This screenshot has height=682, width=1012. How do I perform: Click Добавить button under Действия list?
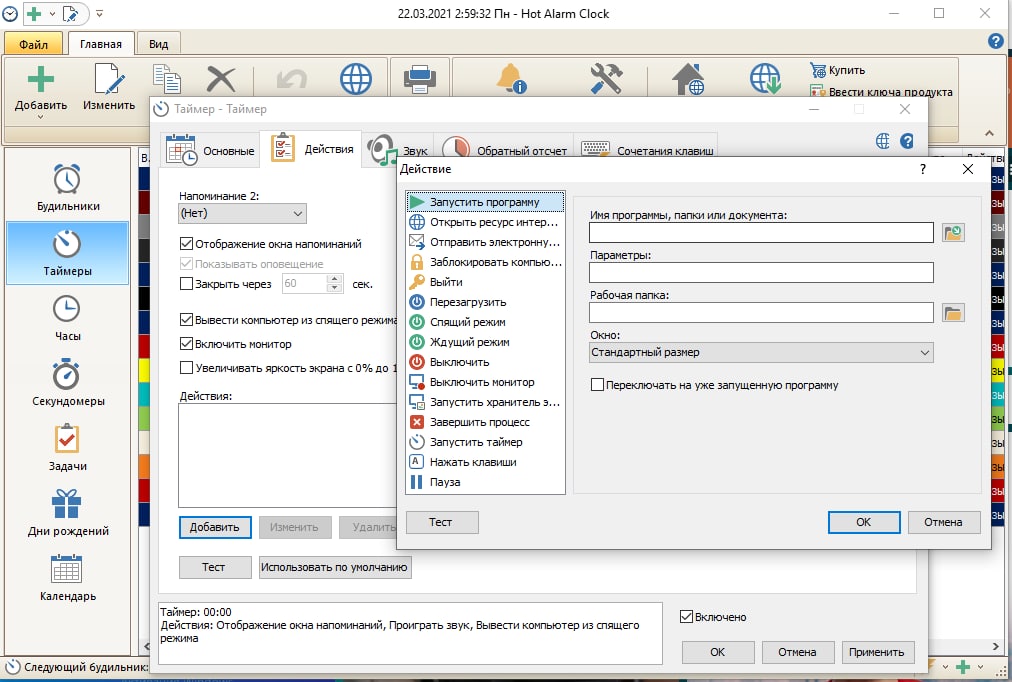pos(215,527)
